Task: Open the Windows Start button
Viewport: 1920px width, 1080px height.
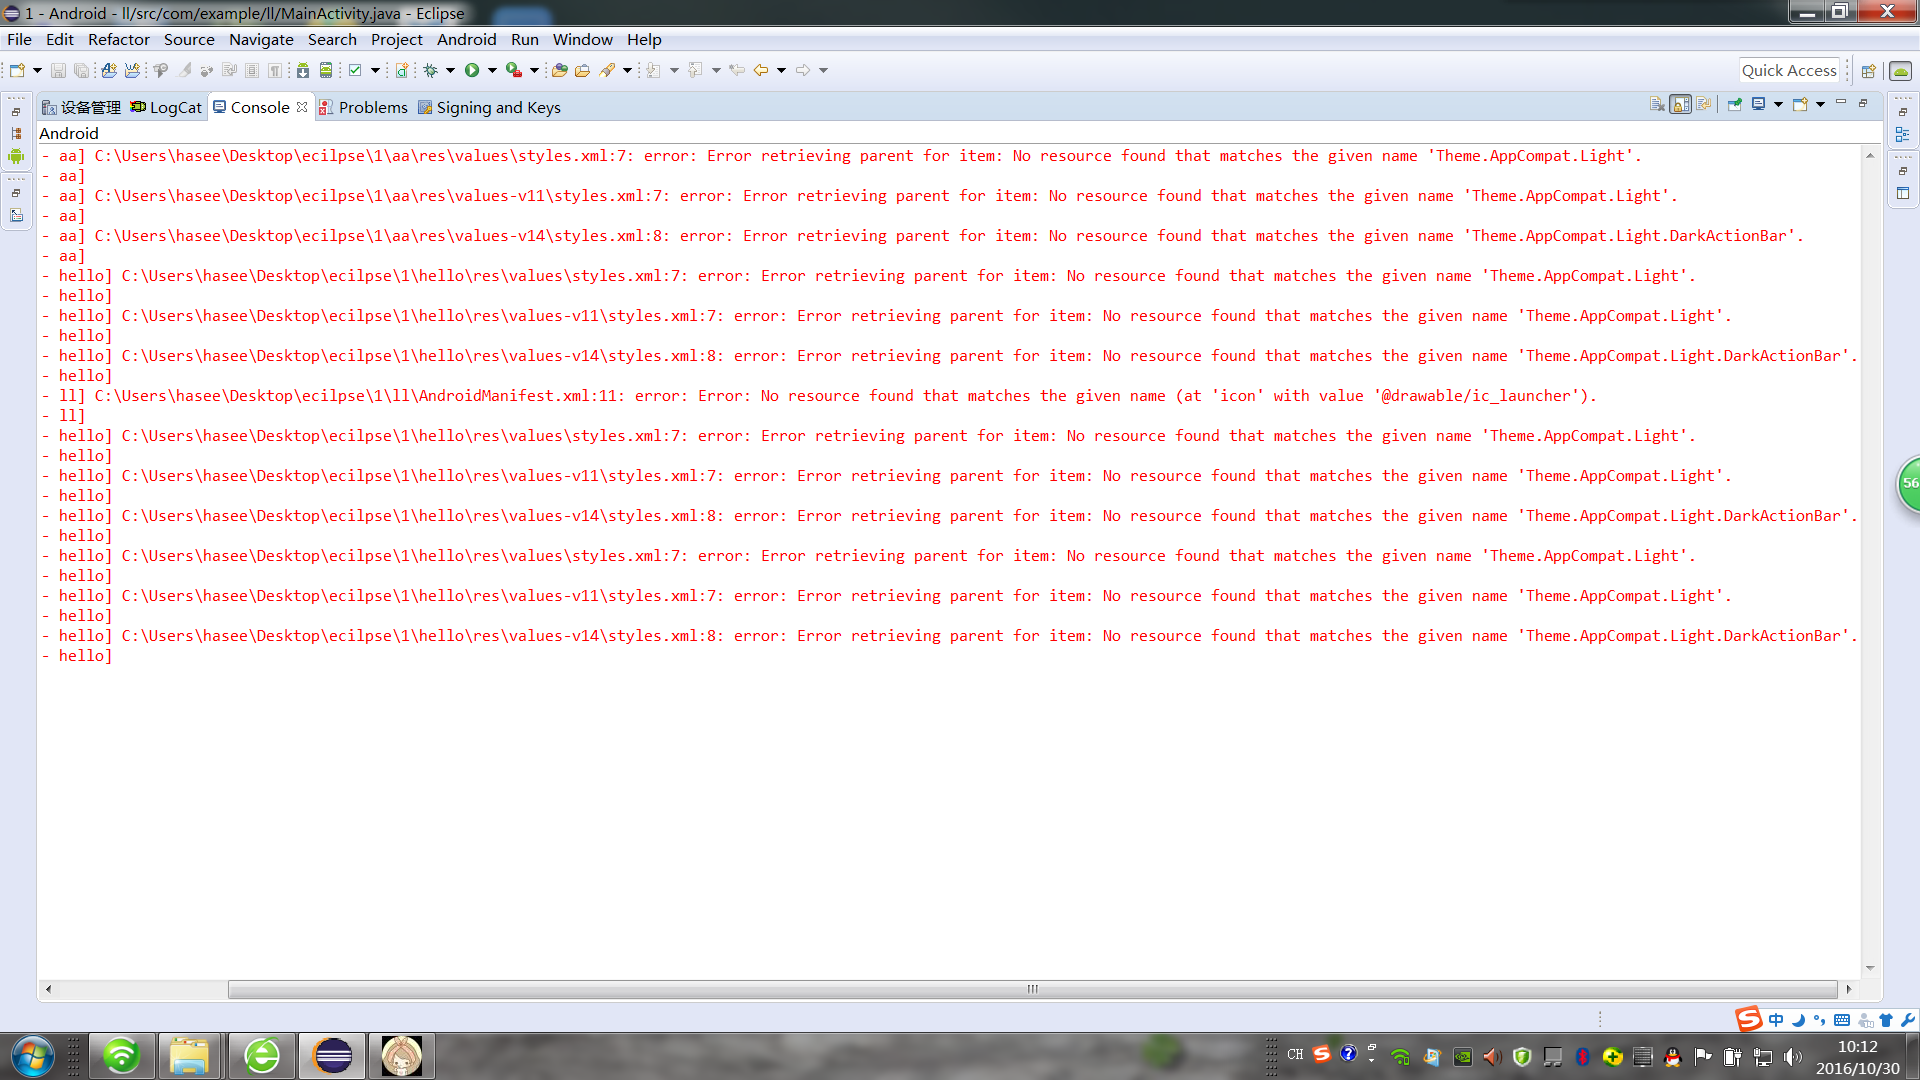Action: pos(32,1056)
